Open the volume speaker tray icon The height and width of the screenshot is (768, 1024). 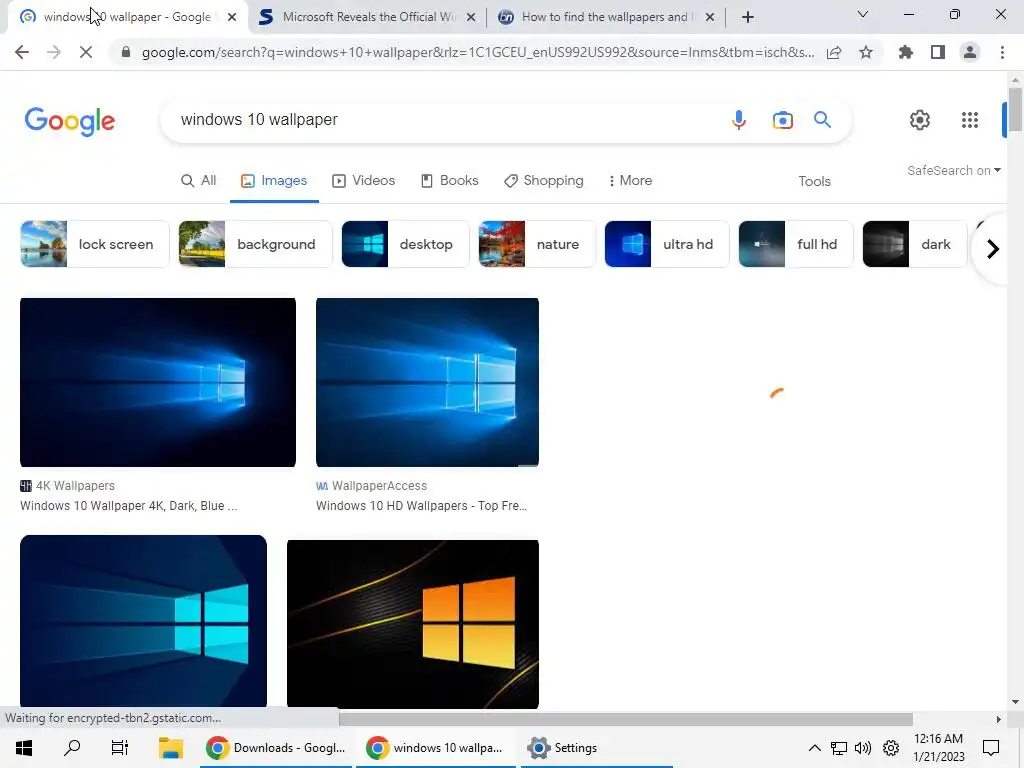(863, 748)
